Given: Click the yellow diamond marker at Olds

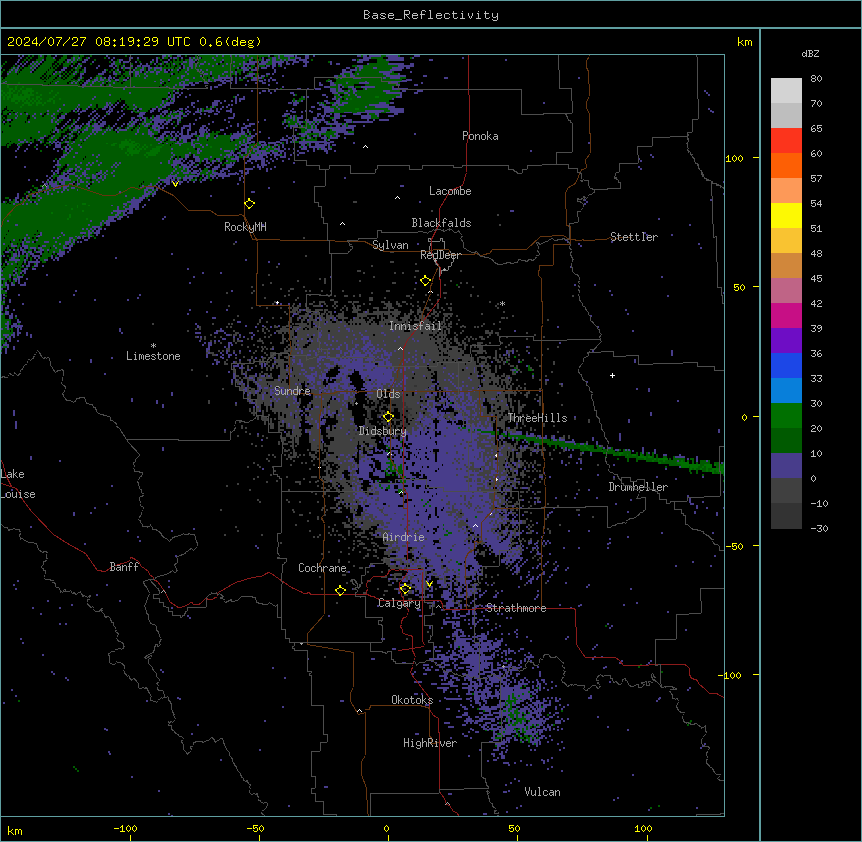Looking at the screenshot, I should [x=388, y=417].
